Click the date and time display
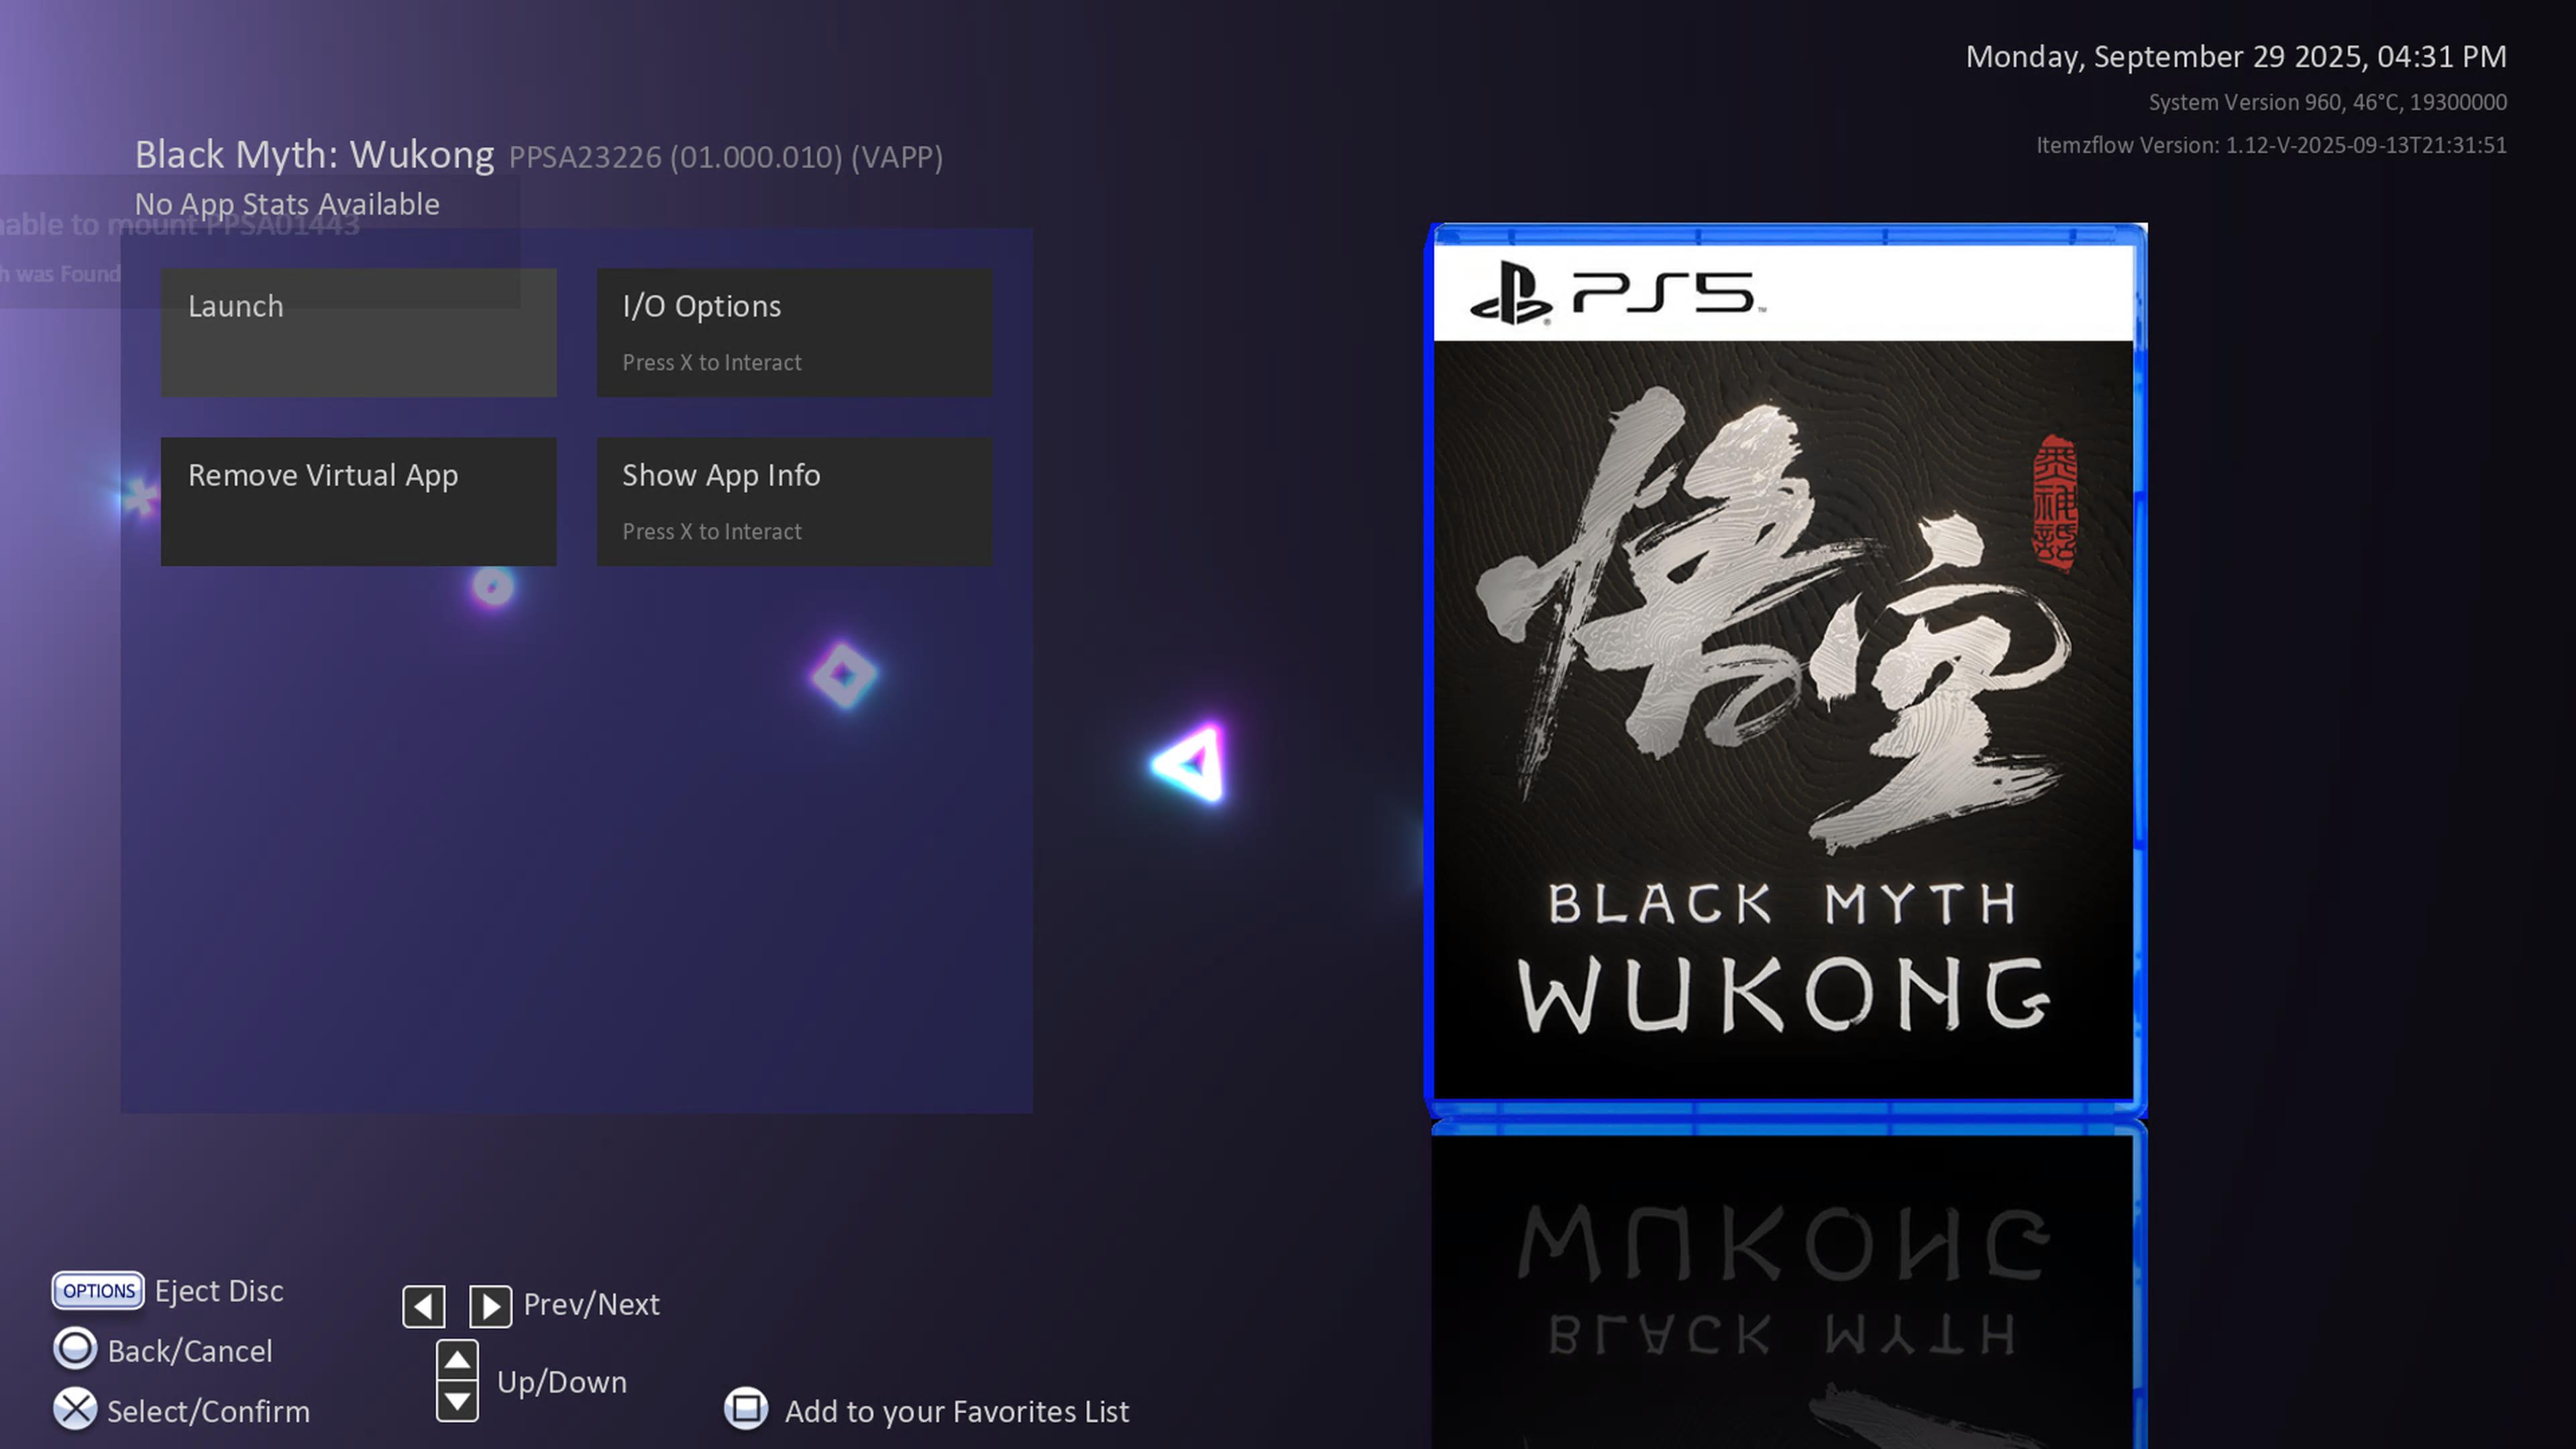The width and height of the screenshot is (2576, 1449). 2235,57
